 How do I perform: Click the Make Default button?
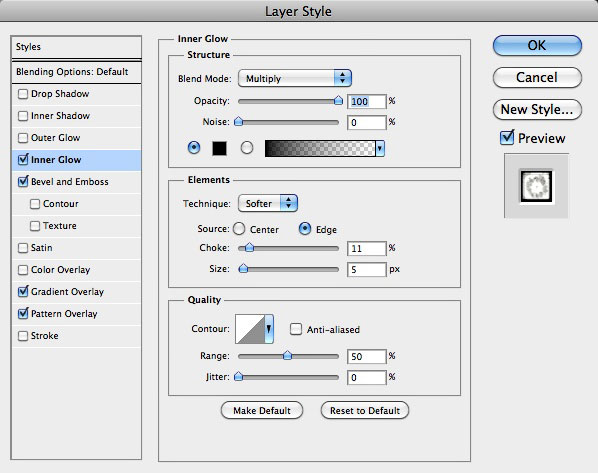coord(262,410)
